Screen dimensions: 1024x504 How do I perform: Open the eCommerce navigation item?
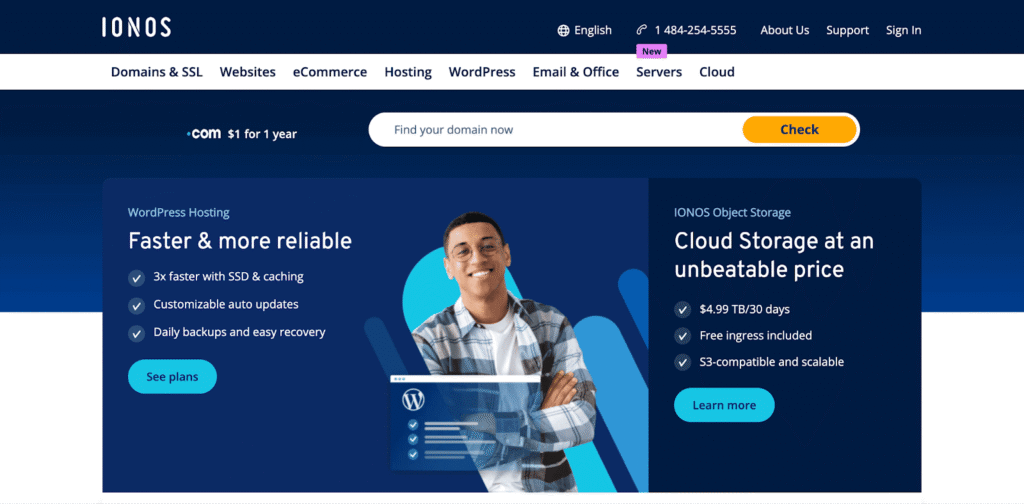click(329, 72)
